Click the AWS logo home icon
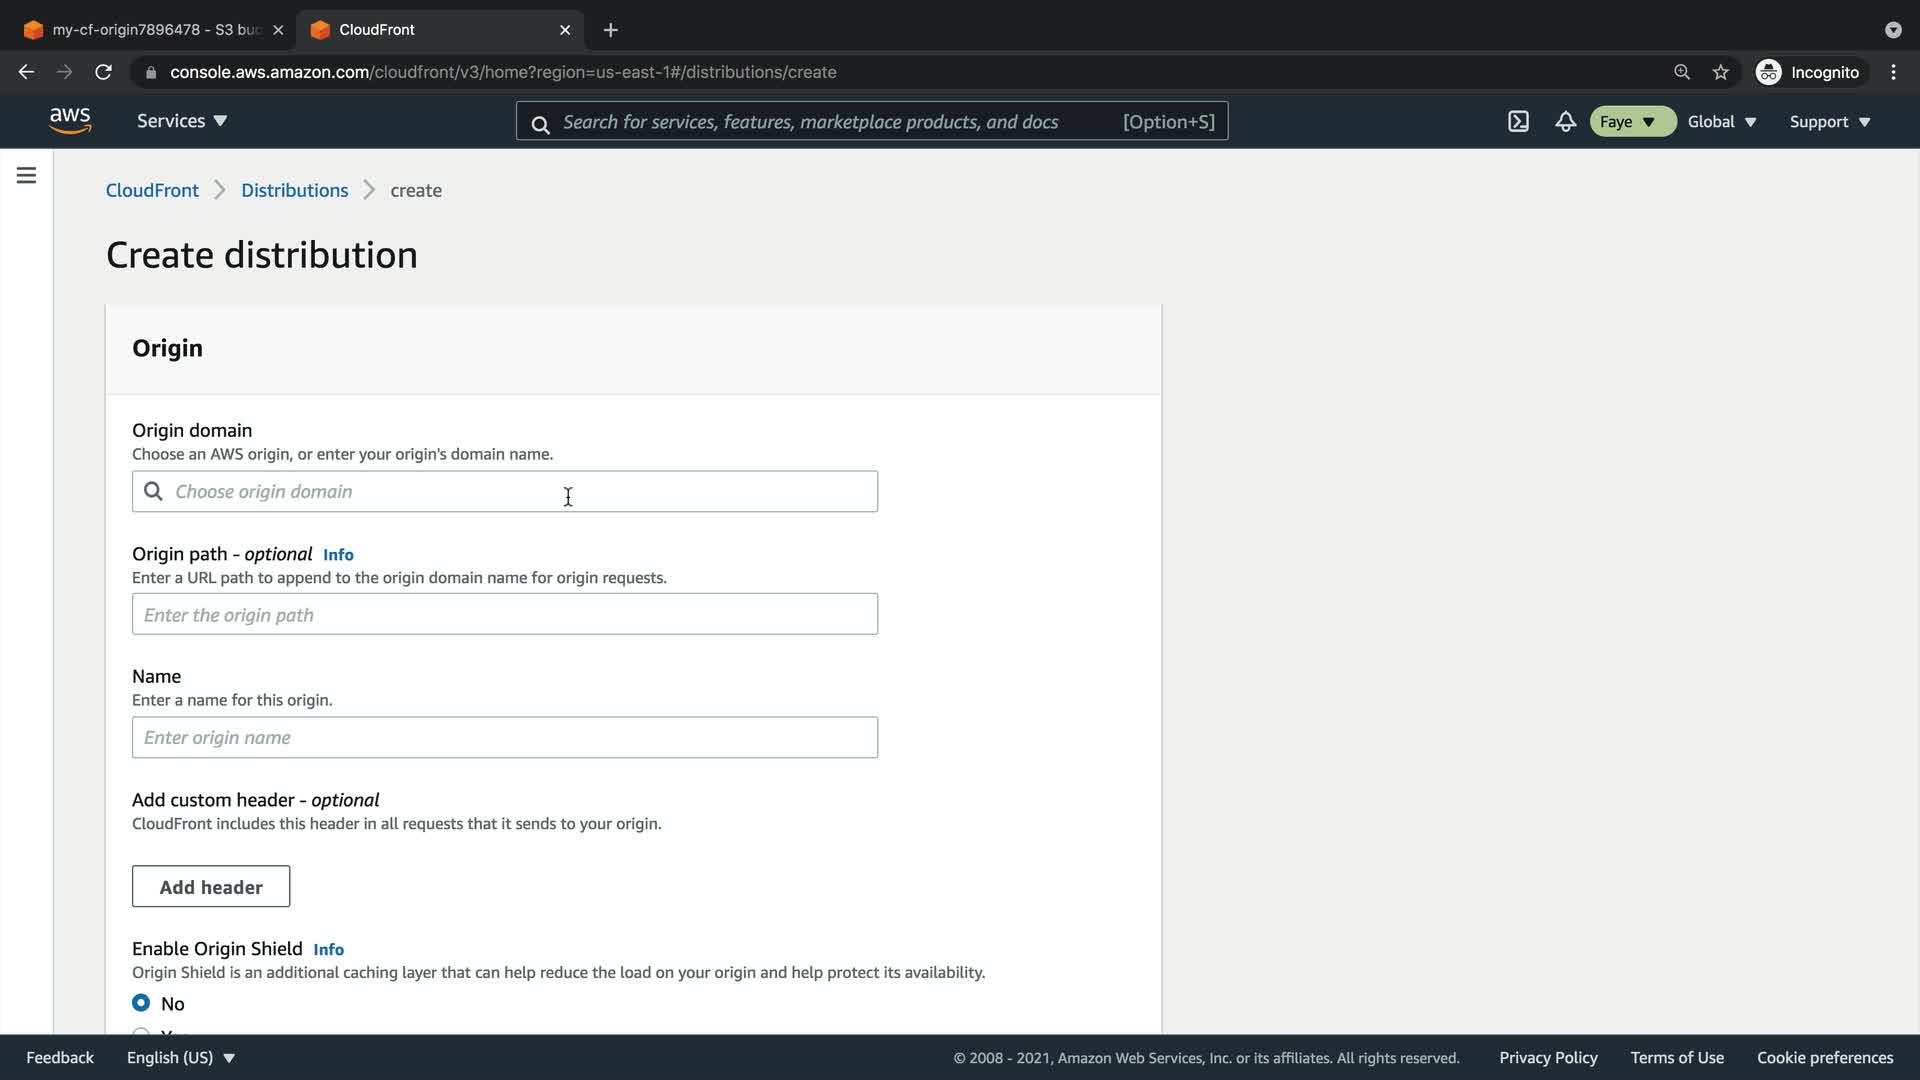This screenshot has width=1920, height=1080. (x=70, y=121)
